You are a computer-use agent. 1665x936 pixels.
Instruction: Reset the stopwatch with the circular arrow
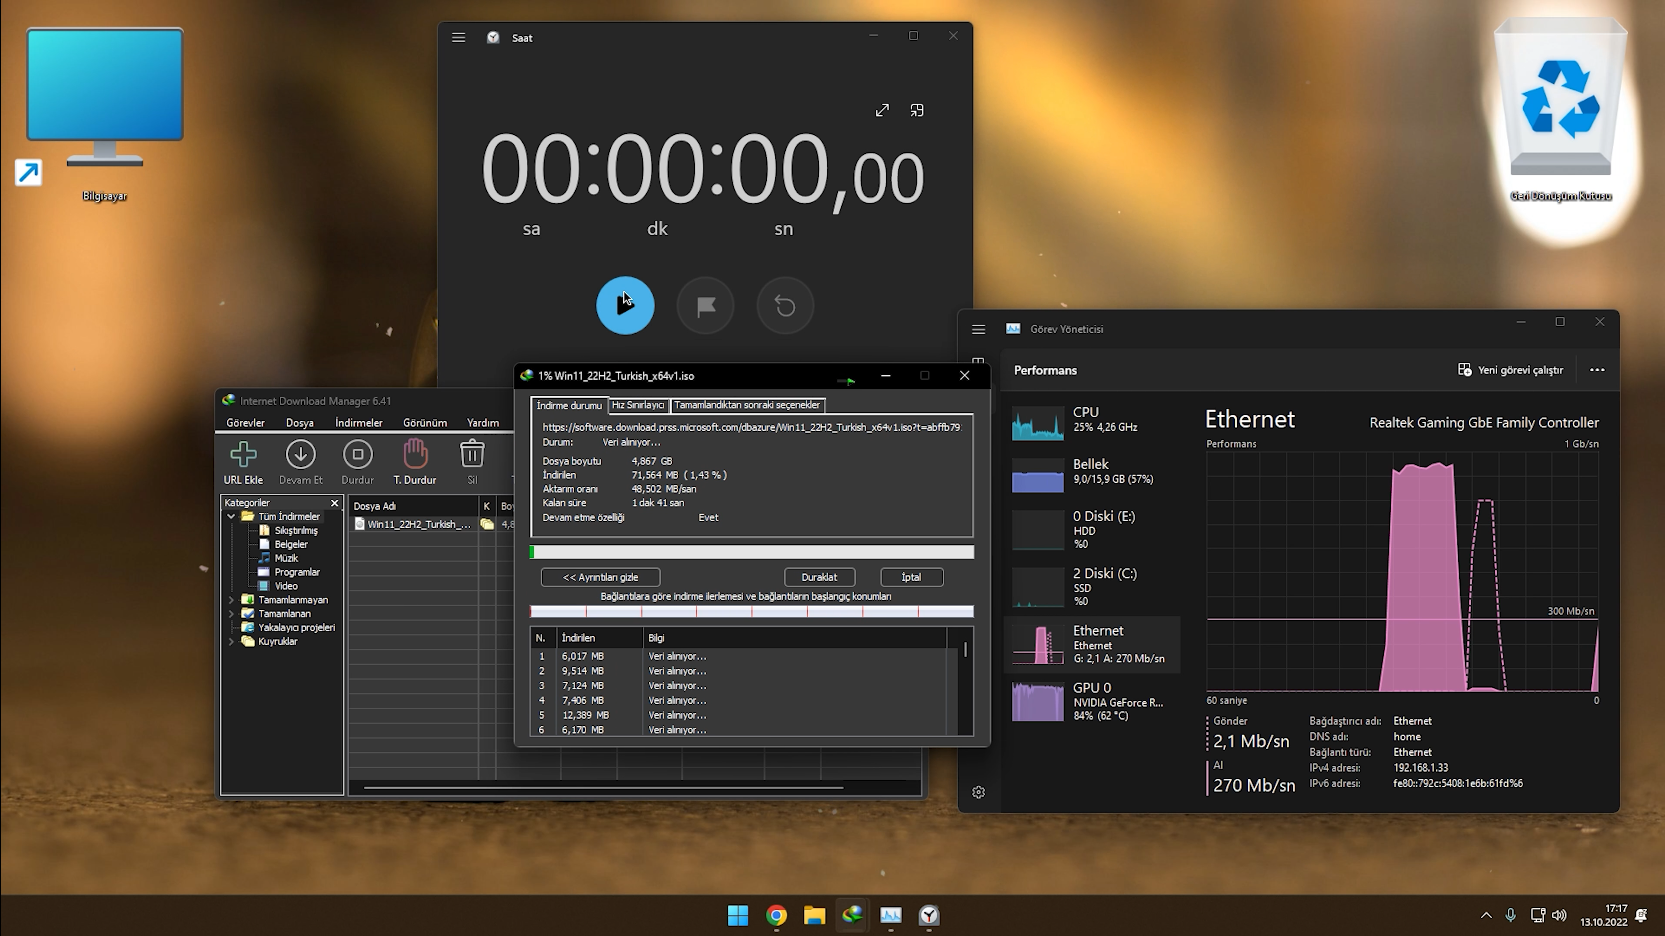(785, 305)
